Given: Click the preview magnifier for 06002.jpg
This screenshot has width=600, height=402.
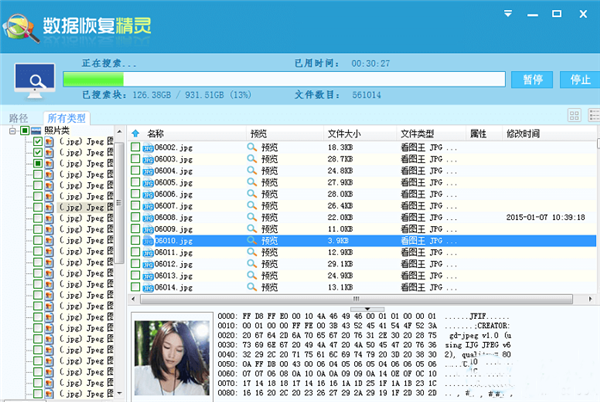Looking at the screenshot, I should 253,147.
